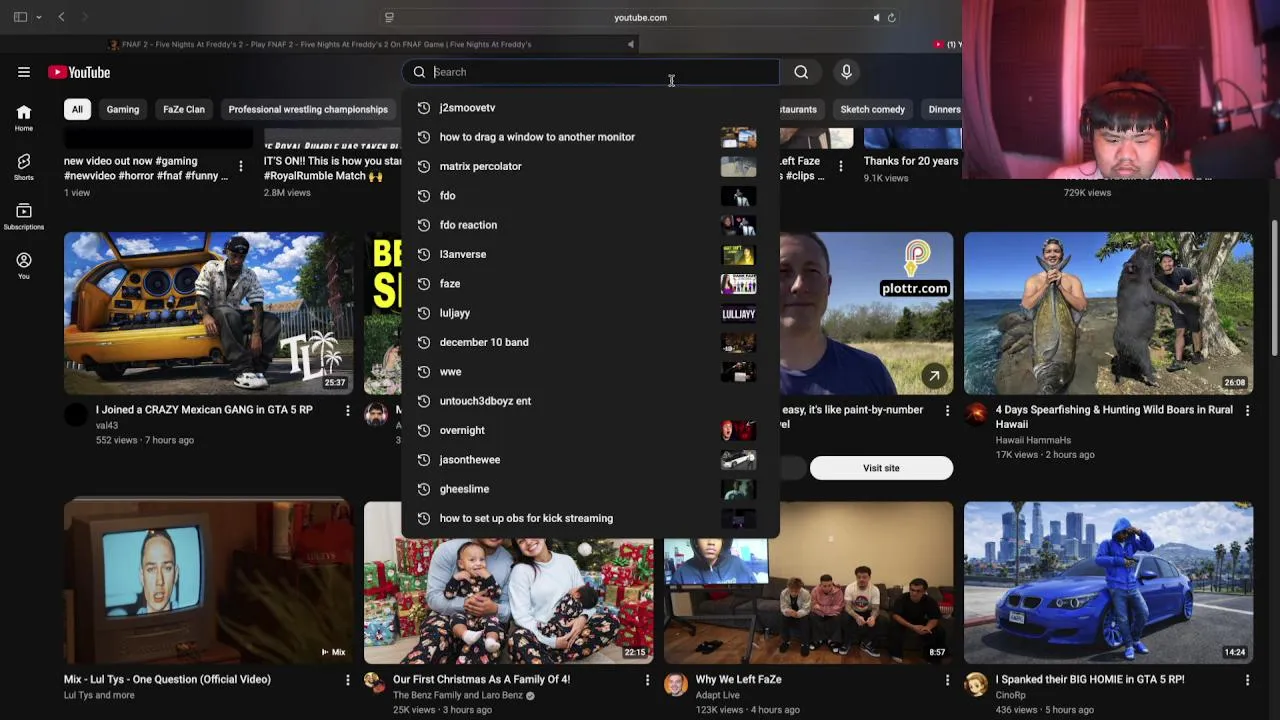
Task: Click the YouTube logo
Action: (79, 72)
